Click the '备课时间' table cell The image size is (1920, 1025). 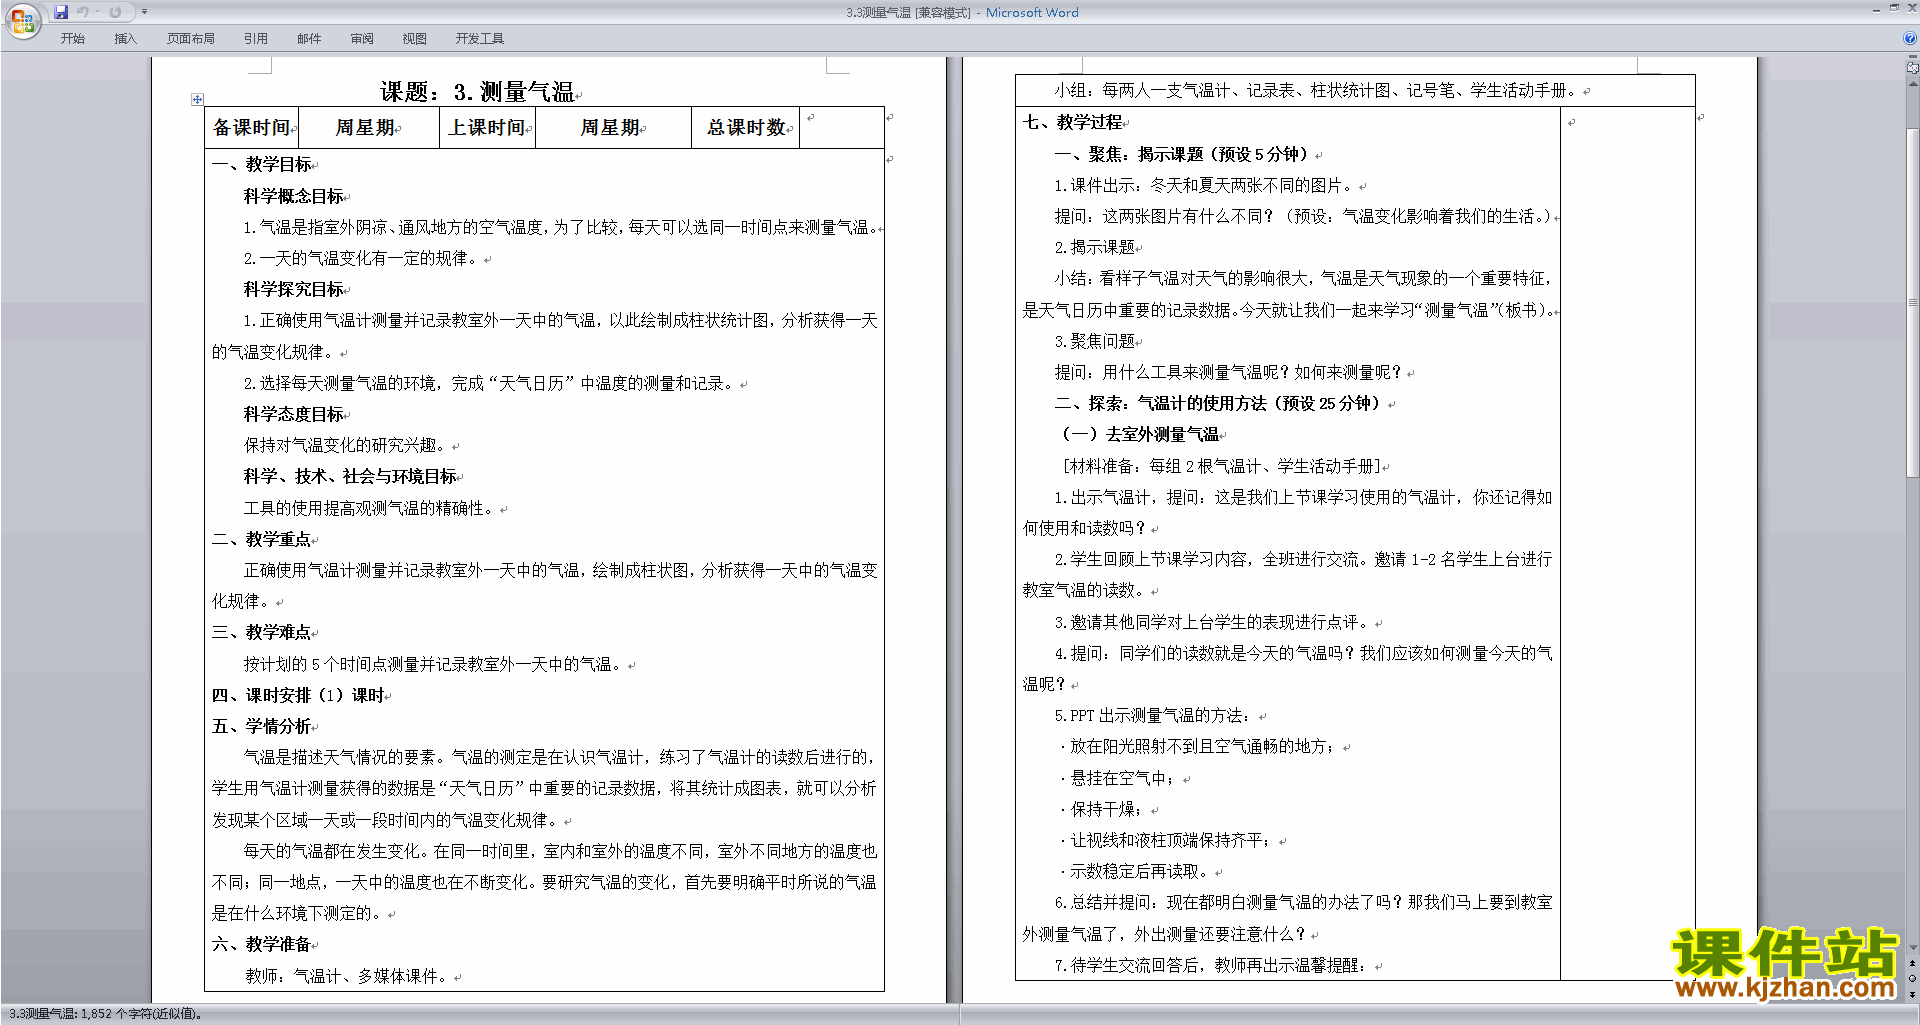coord(251,128)
